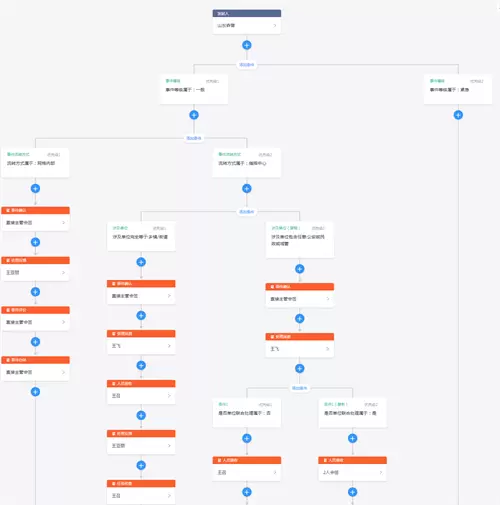Open initiator node settings via its chevron
The width and height of the screenshot is (500, 505).
275,26
